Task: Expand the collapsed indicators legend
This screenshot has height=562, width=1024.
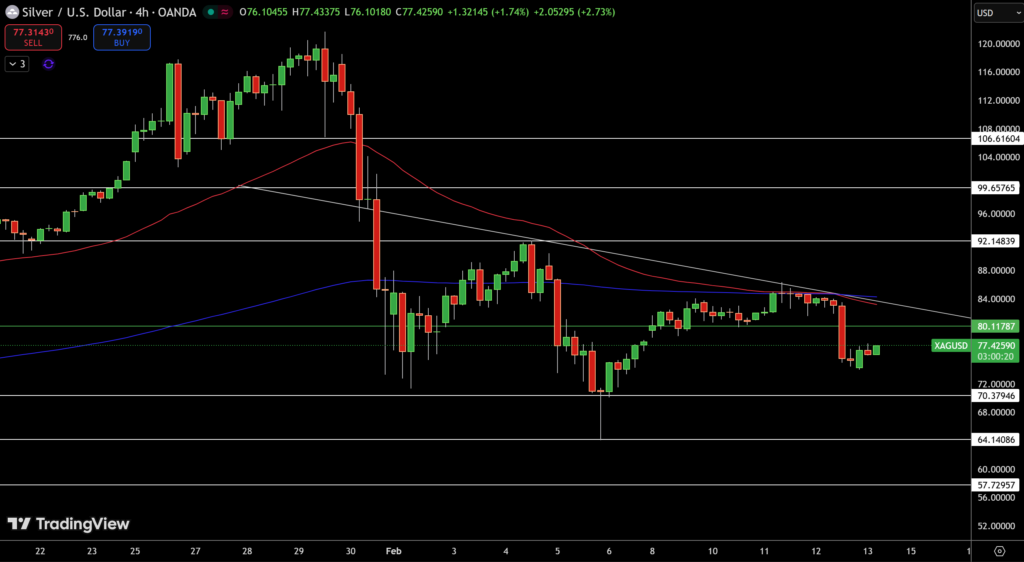Action: (x=17, y=64)
